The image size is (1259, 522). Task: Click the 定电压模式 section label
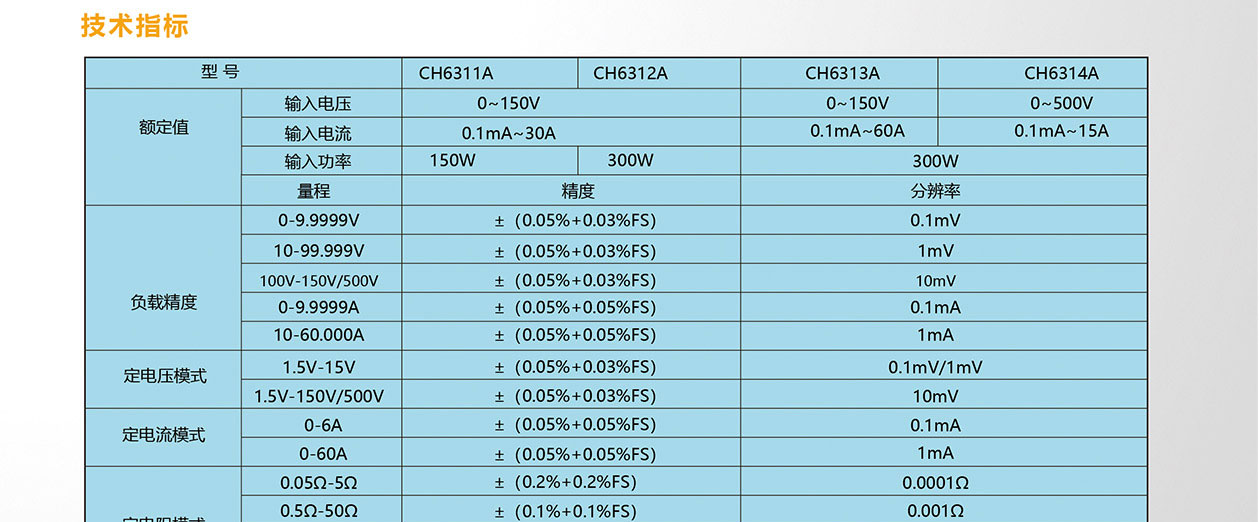(164, 376)
